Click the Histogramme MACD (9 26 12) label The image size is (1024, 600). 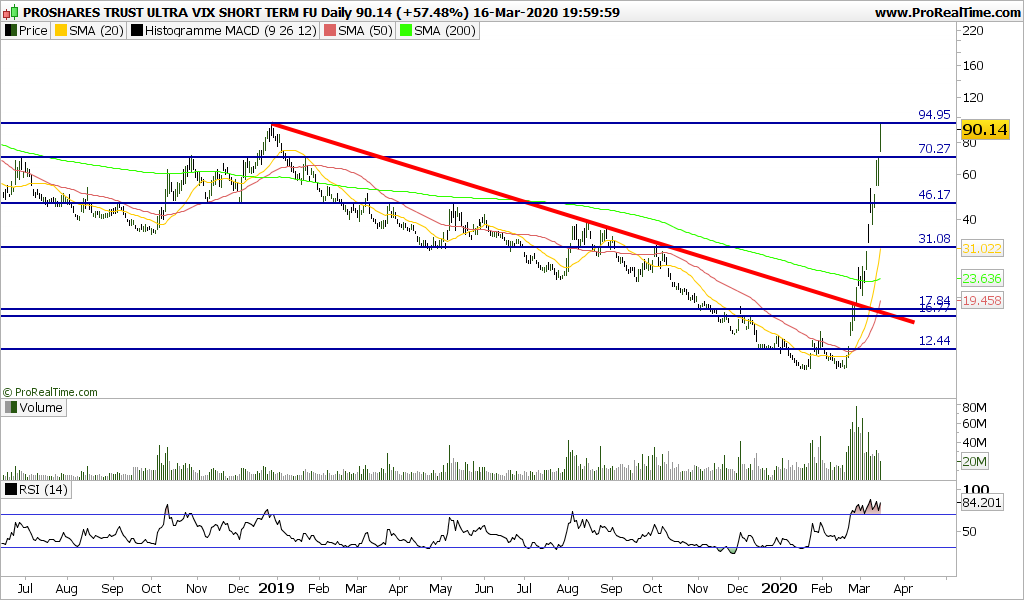tap(231, 31)
